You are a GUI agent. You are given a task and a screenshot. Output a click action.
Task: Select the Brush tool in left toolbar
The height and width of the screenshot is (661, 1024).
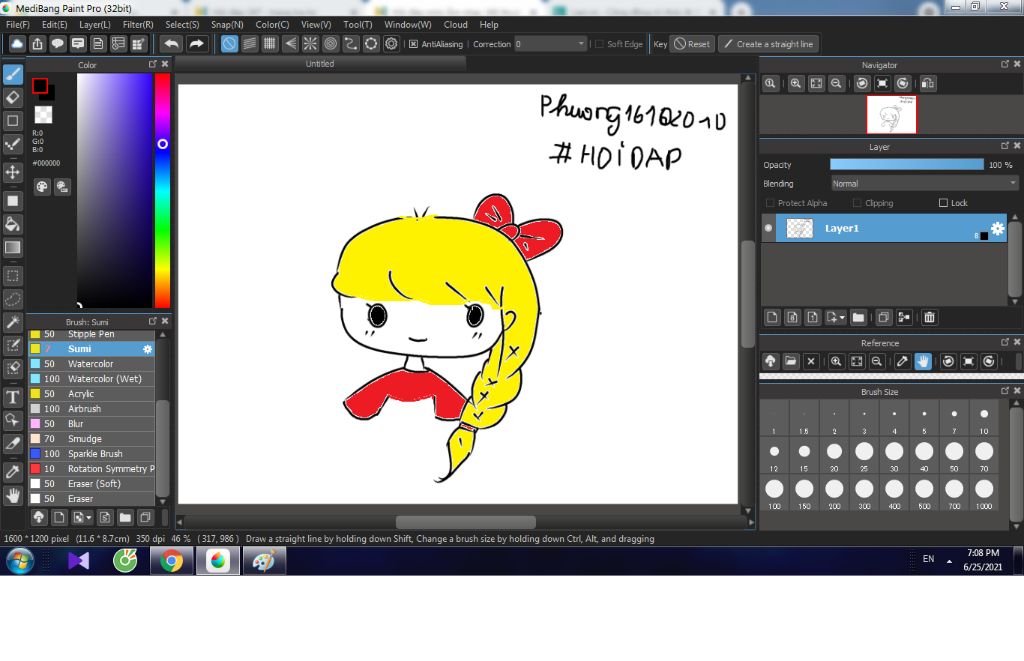(x=12, y=74)
